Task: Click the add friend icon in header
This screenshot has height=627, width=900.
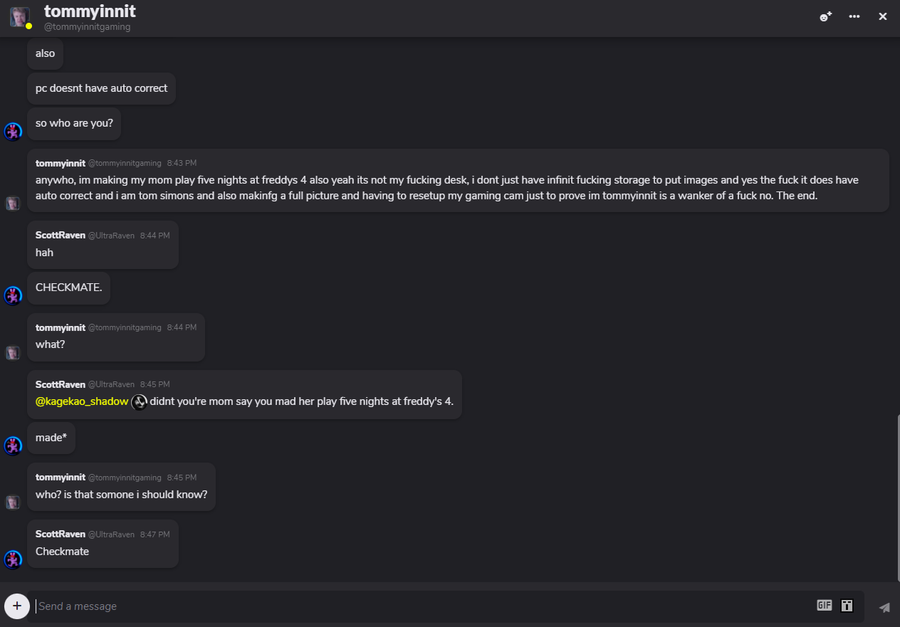Action: click(x=825, y=17)
